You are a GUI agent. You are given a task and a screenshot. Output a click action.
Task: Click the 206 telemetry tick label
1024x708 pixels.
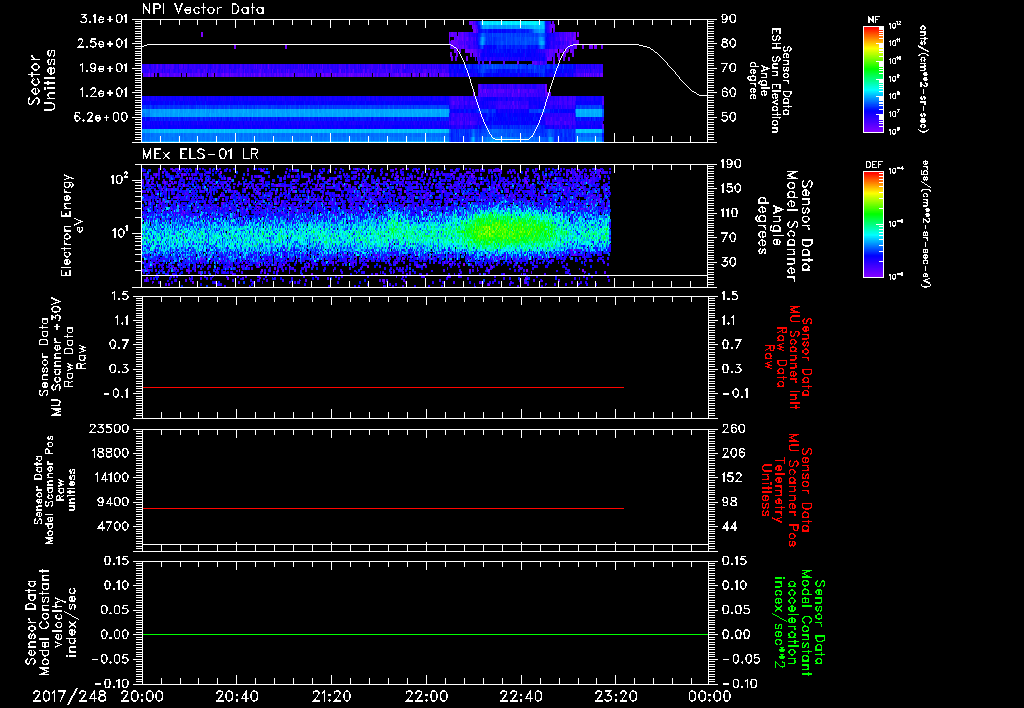point(733,453)
